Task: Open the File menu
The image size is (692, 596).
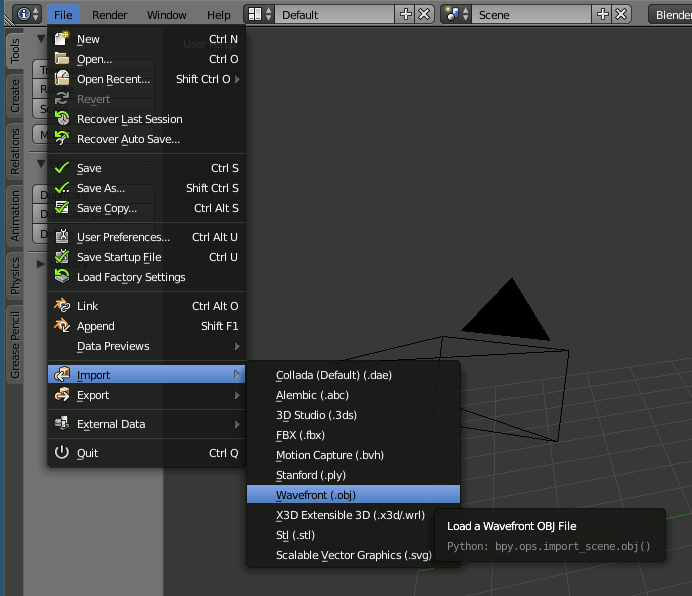Action: pos(63,15)
